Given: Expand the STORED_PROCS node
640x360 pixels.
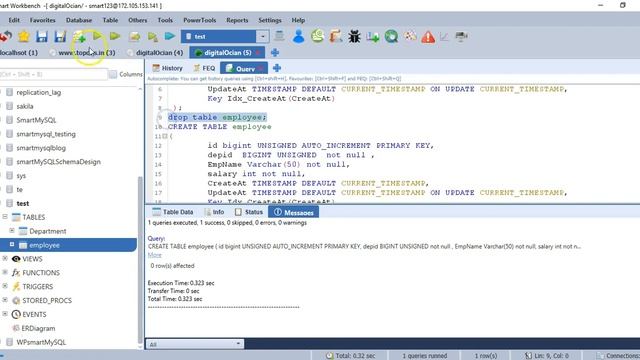Looking at the screenshot, I should [5, 300].
